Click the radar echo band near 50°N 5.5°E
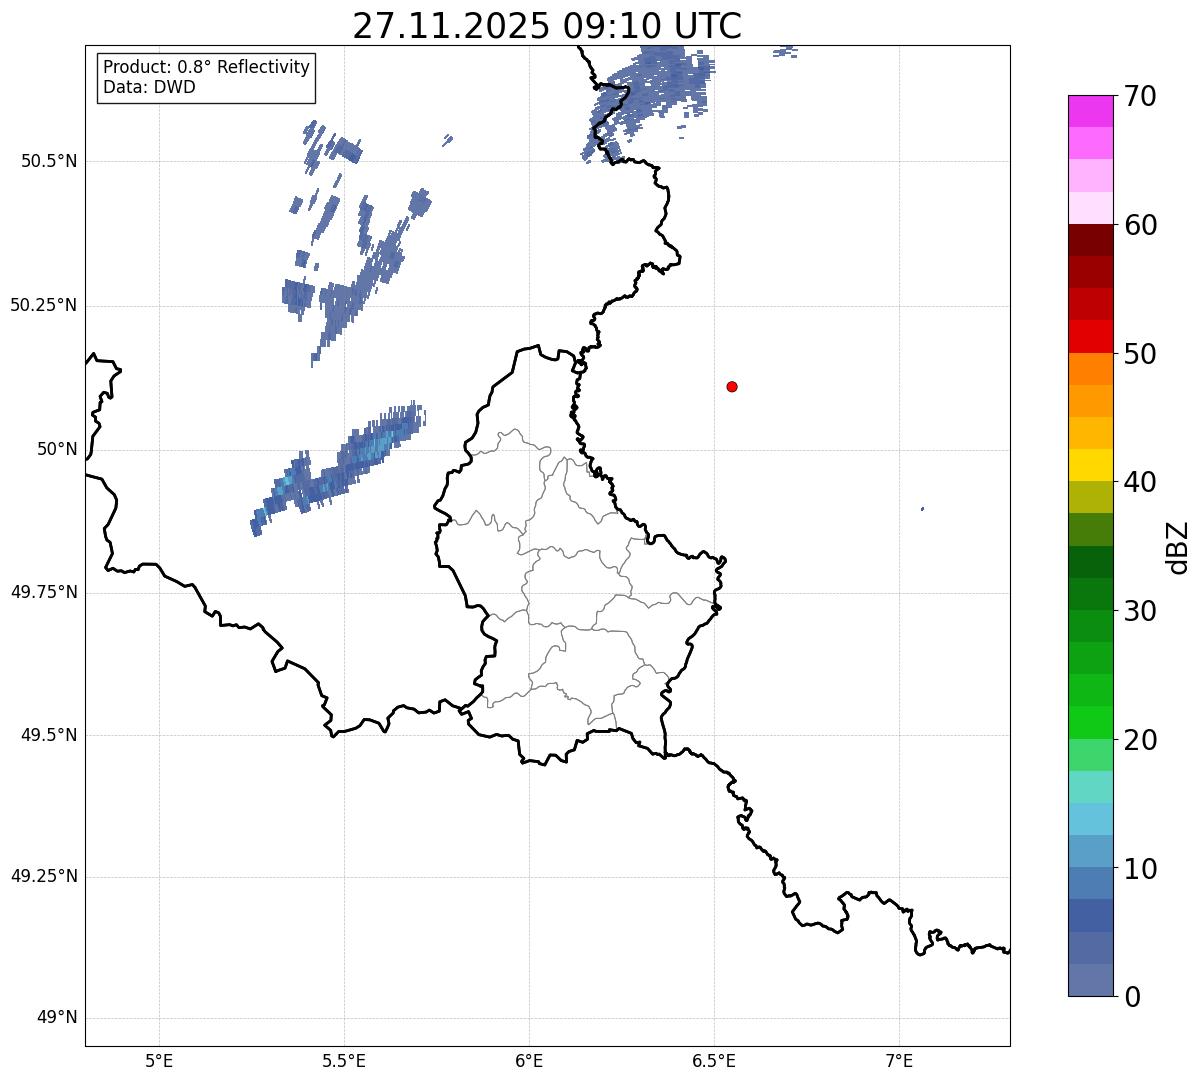Screen dimensions: 1202x1081 click(338, 470)
